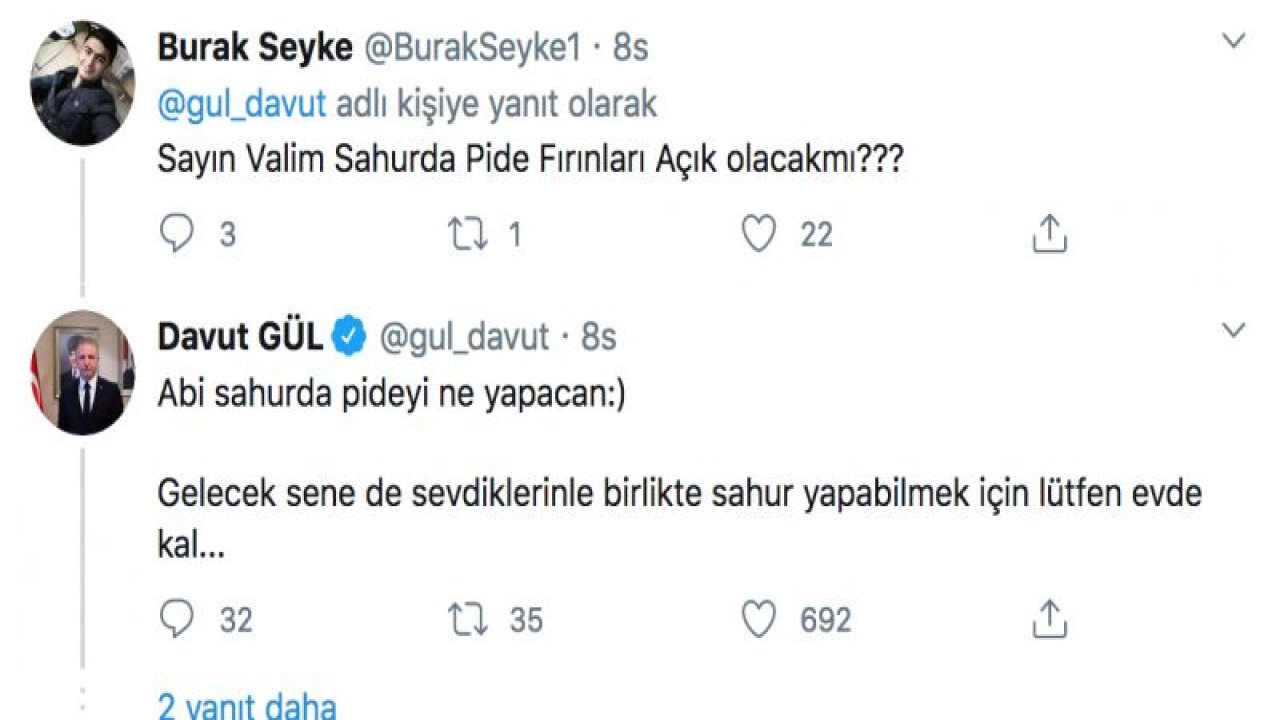Toggle retweet on Davut GÜL's tweet
1280x720 pixels.
coord(466,618)
